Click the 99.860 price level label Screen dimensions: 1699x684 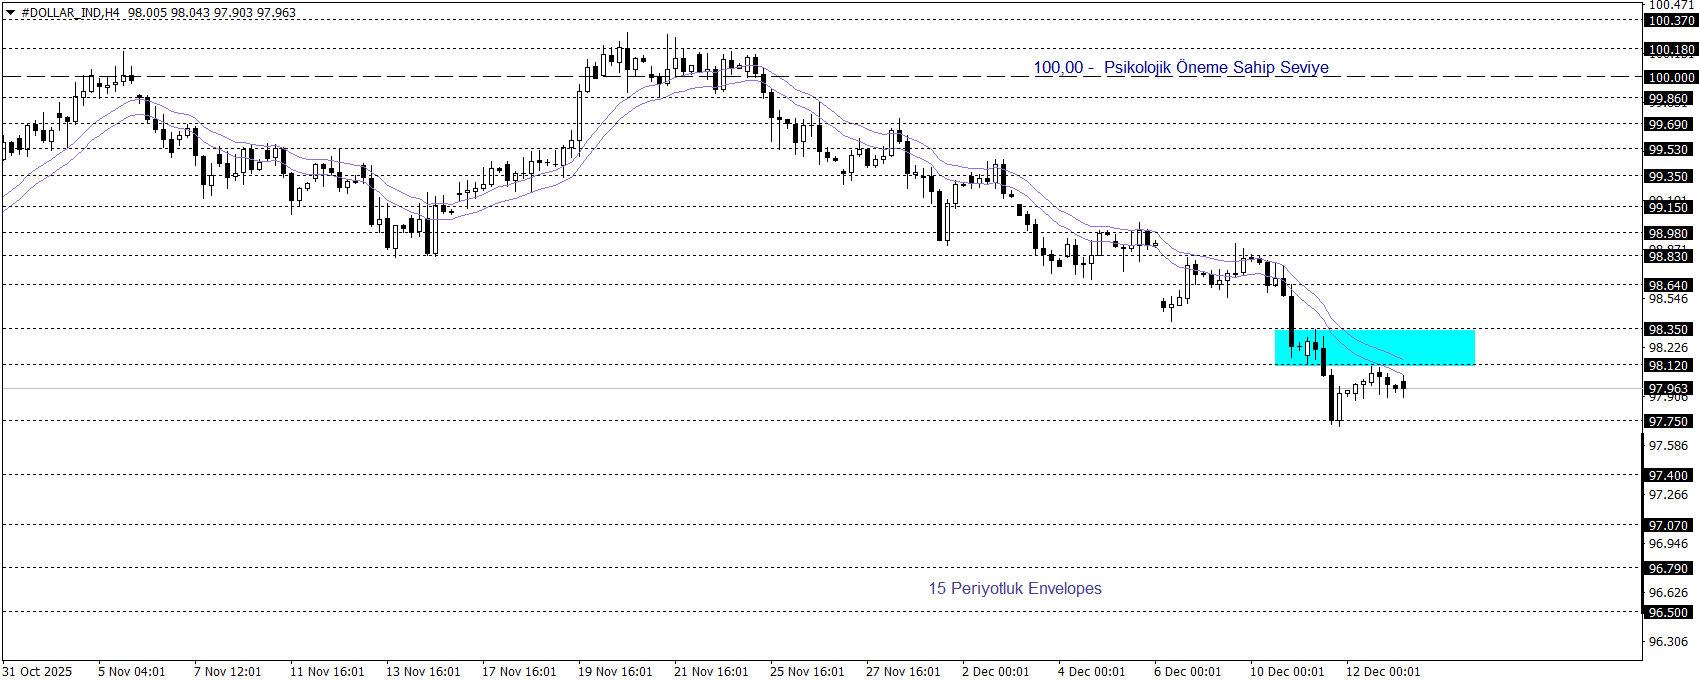click(x=1668, y=98)
